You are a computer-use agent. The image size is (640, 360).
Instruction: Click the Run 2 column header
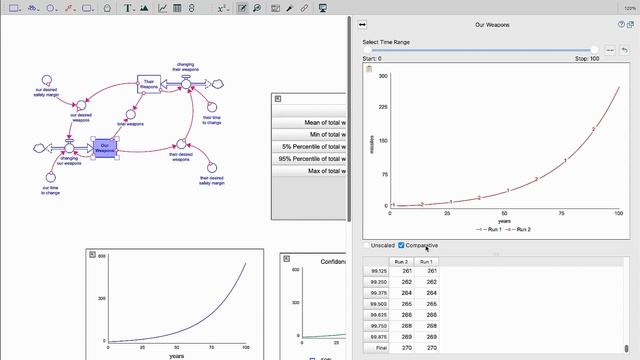pyautogui.click(x=401, y=262)
